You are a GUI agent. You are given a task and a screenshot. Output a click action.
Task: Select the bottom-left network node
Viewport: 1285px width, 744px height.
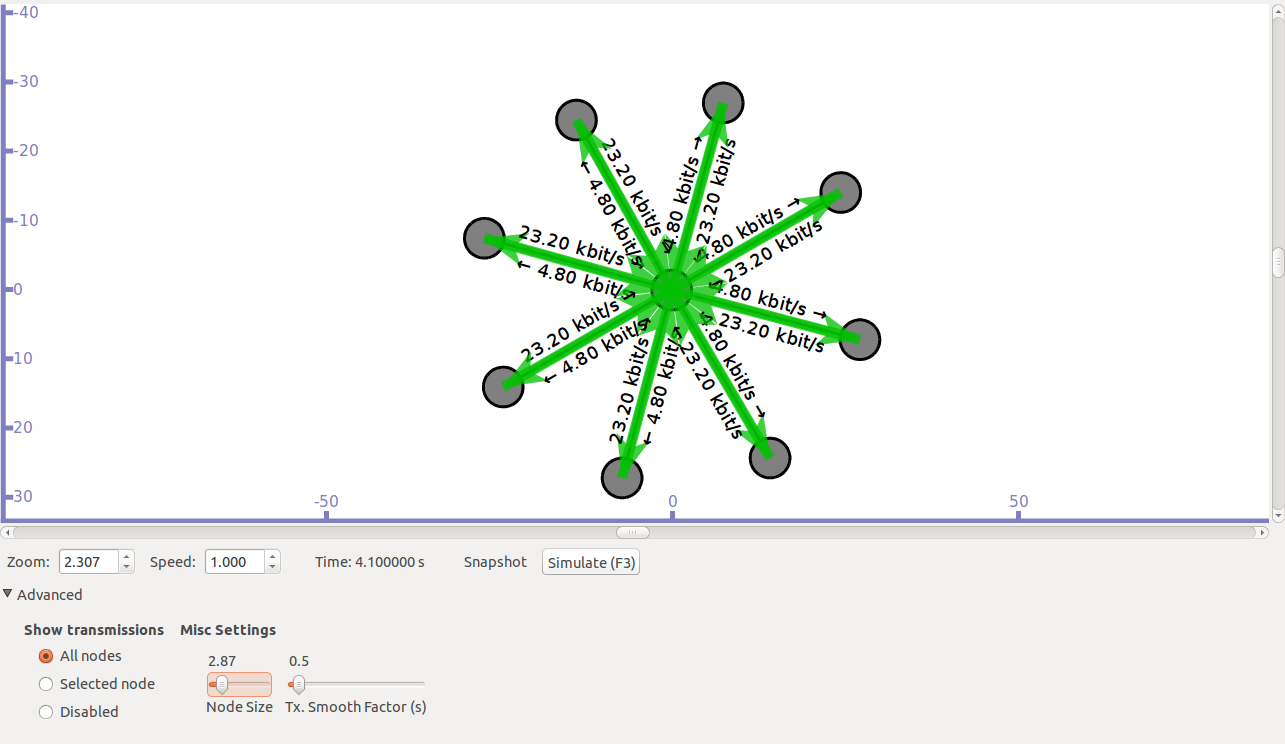click(x=503, y=385)
